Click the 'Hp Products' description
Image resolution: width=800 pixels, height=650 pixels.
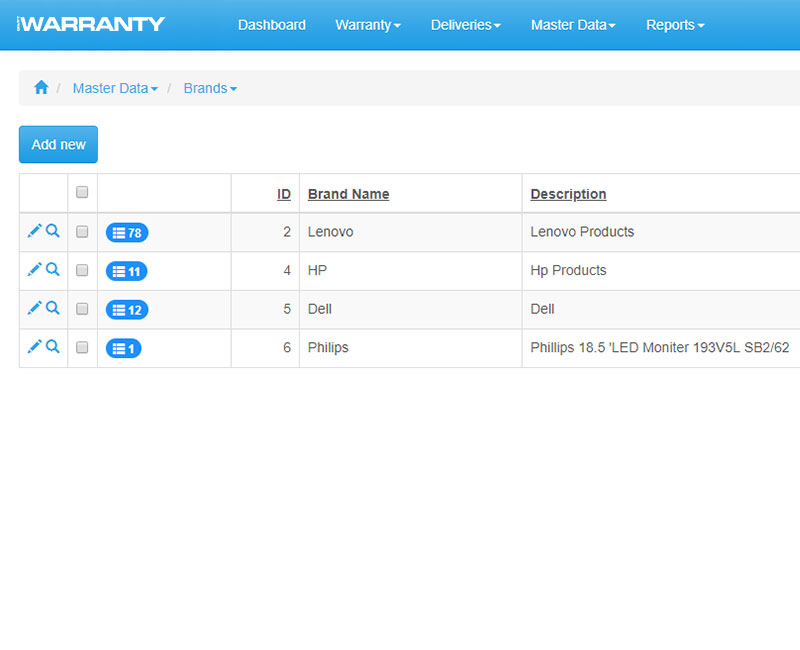coord(568,270)
